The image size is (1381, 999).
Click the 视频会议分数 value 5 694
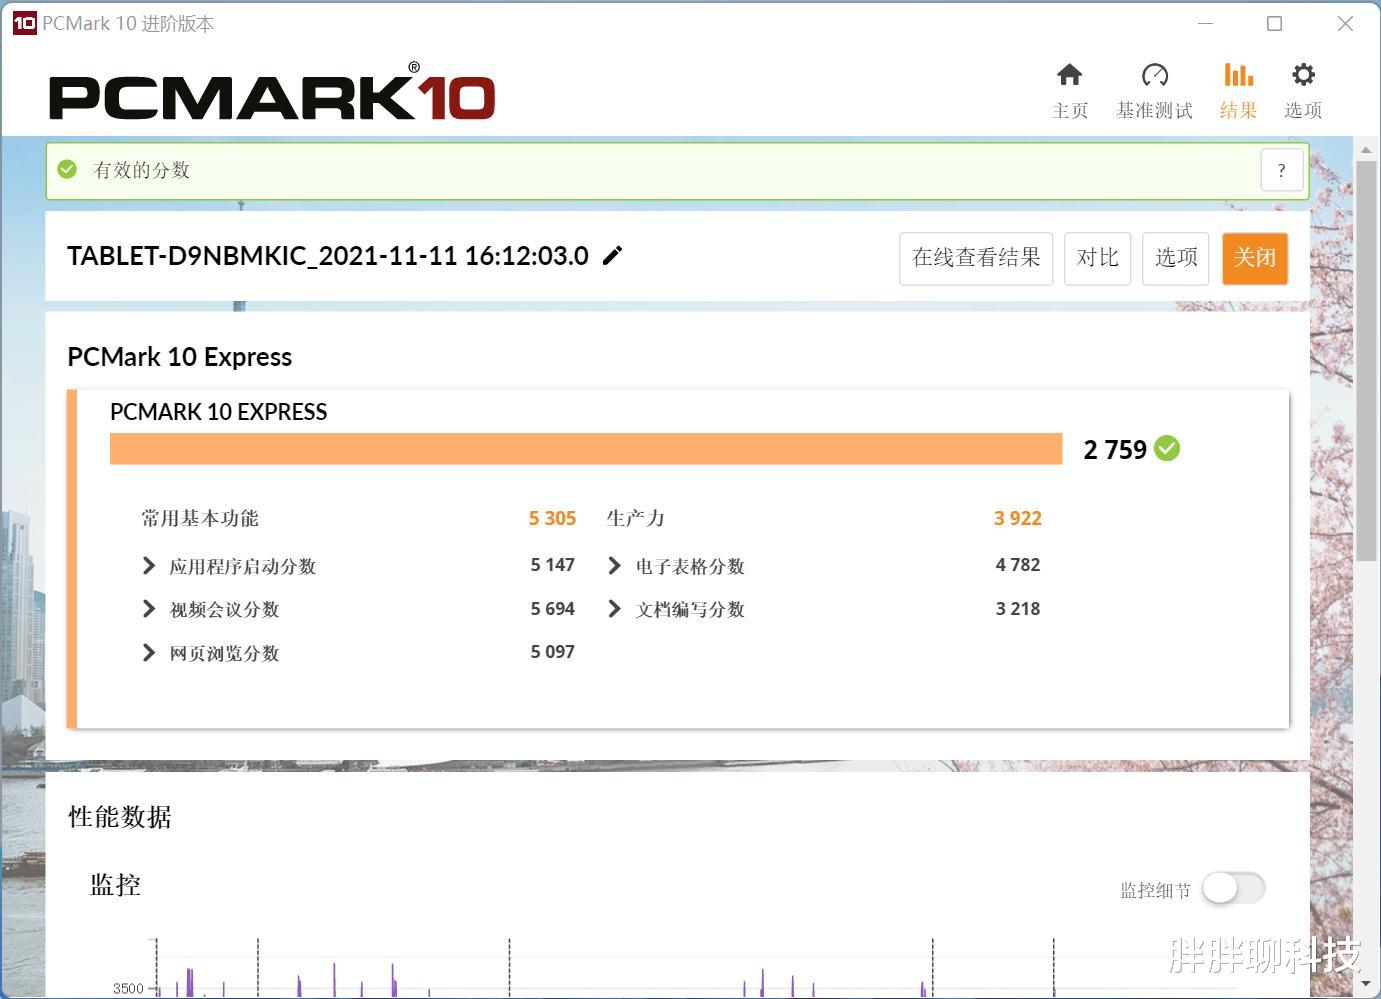coord(552,609)
